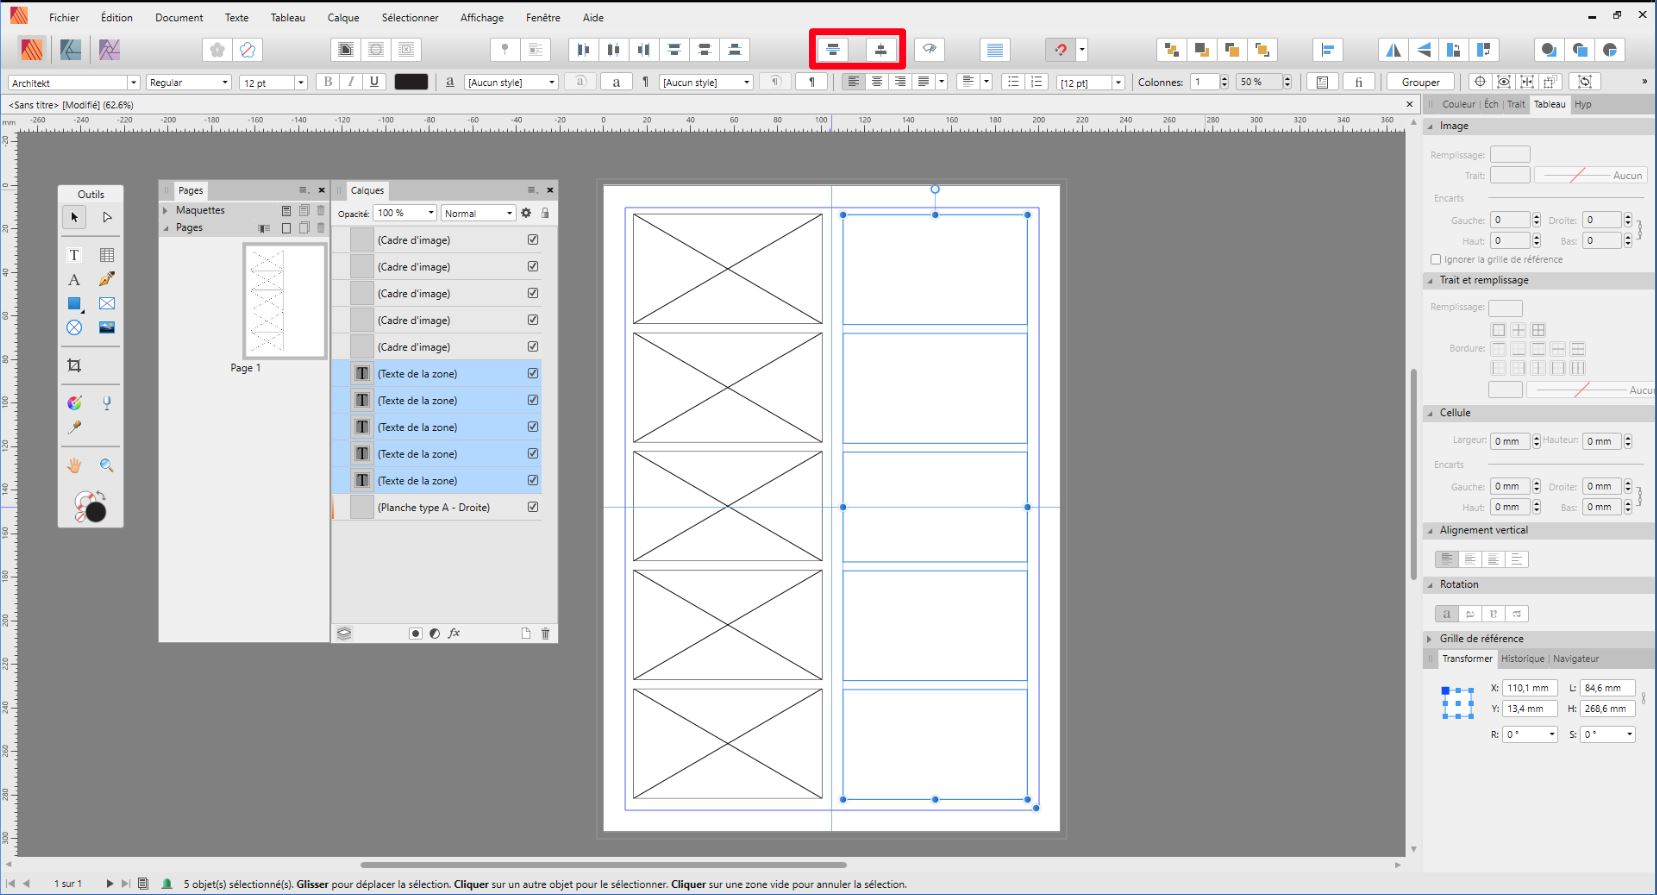Toggle the Calques lock icon

pyautogui.click(x=545, y=213)
